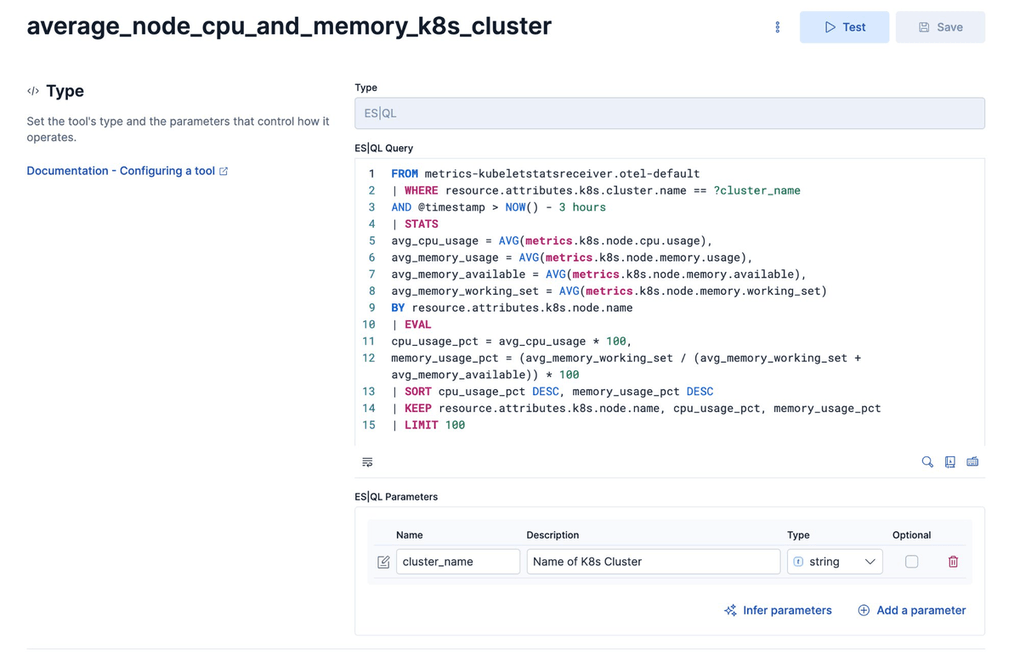This screenshot has width=1020, height=656.
Task: Open the ES|QL reference book icon
Action: click(949, 461)
